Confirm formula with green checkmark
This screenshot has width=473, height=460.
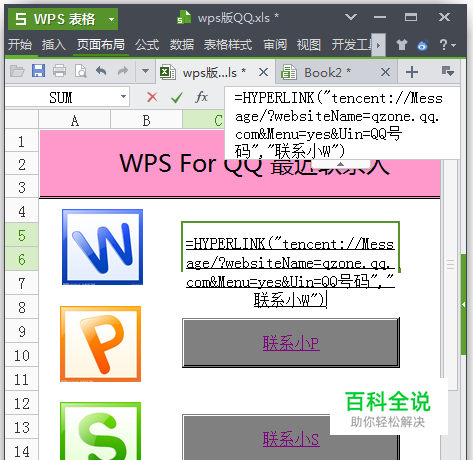(x=177, y=98)
